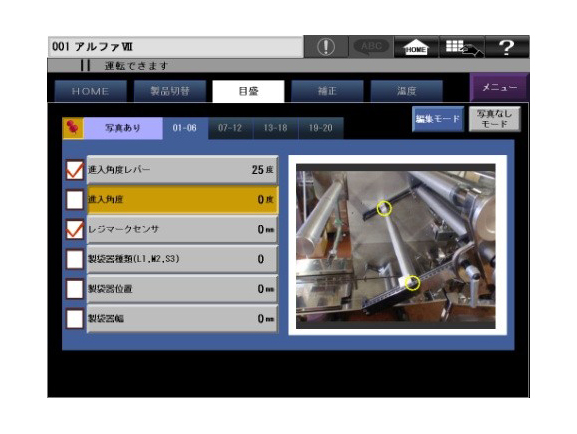Select the 19-20 page tab
The height and width of the screenshot is (434, 577).
(321, 128)
